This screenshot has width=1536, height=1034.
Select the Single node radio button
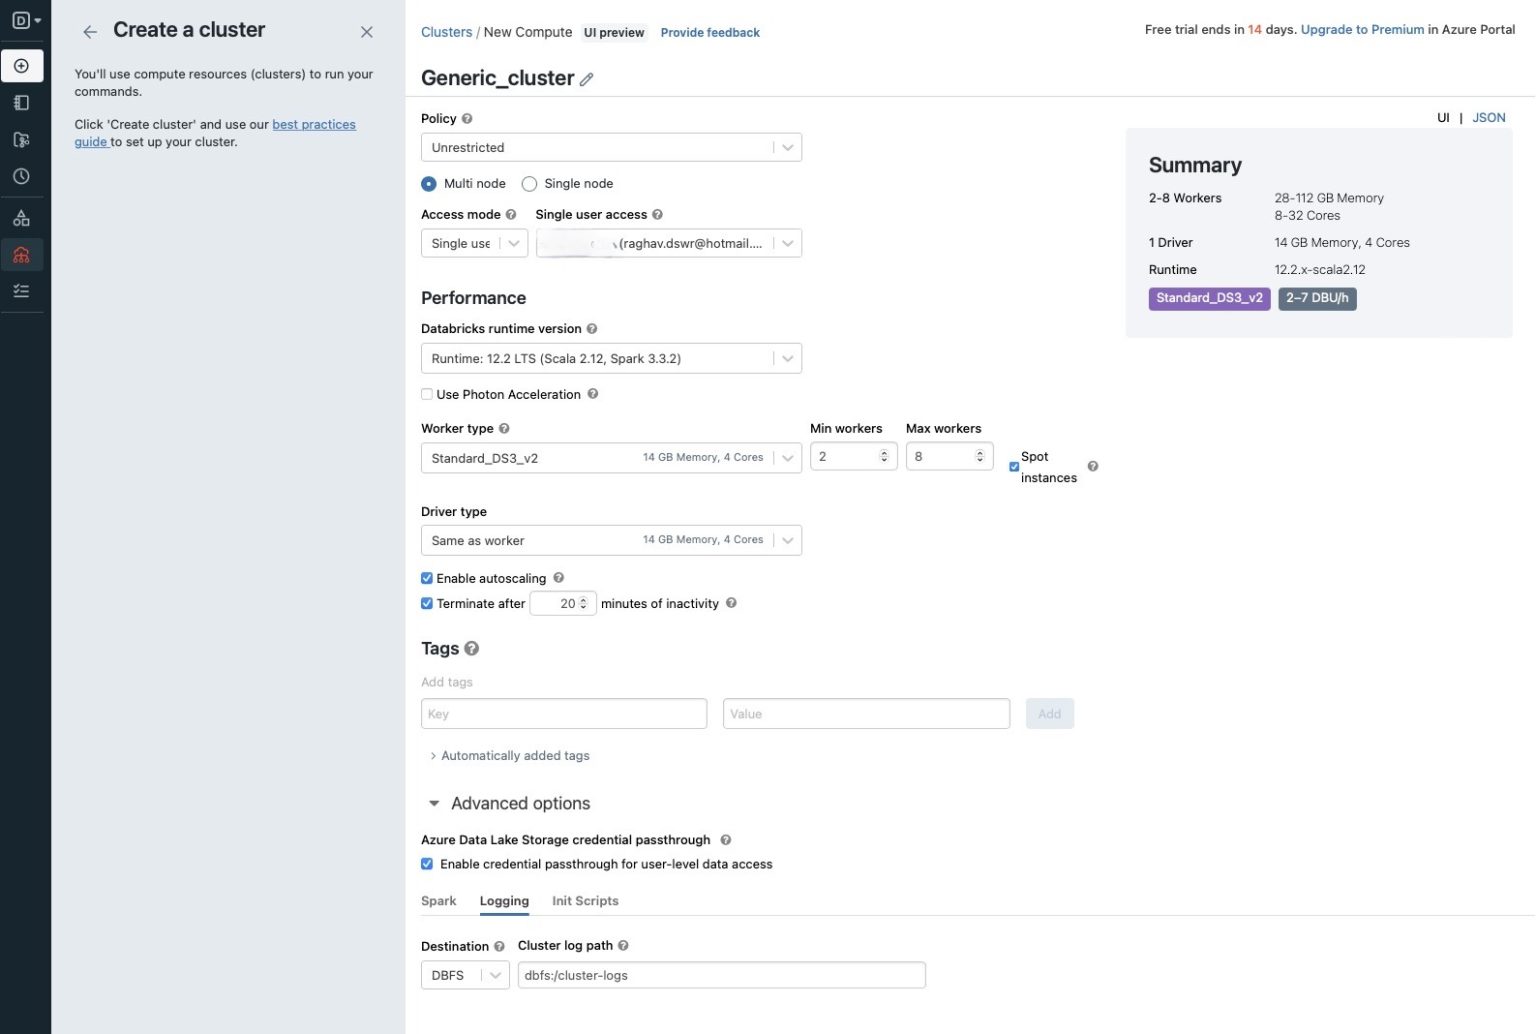tap(528, 183)
